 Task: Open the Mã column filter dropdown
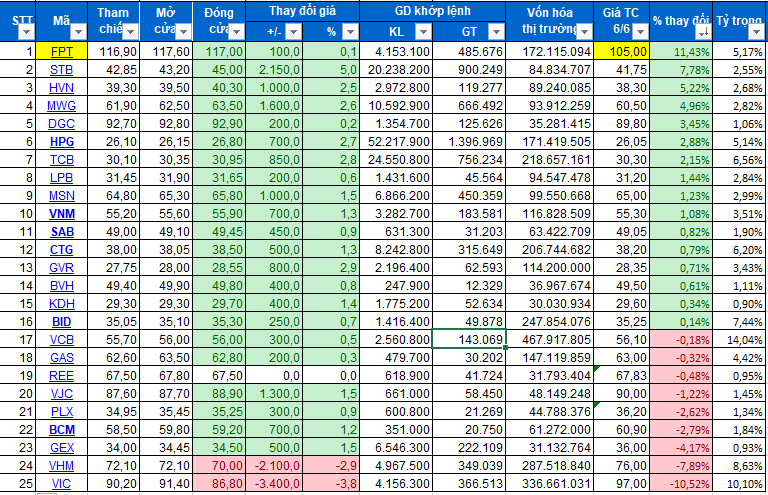(78, 32)
